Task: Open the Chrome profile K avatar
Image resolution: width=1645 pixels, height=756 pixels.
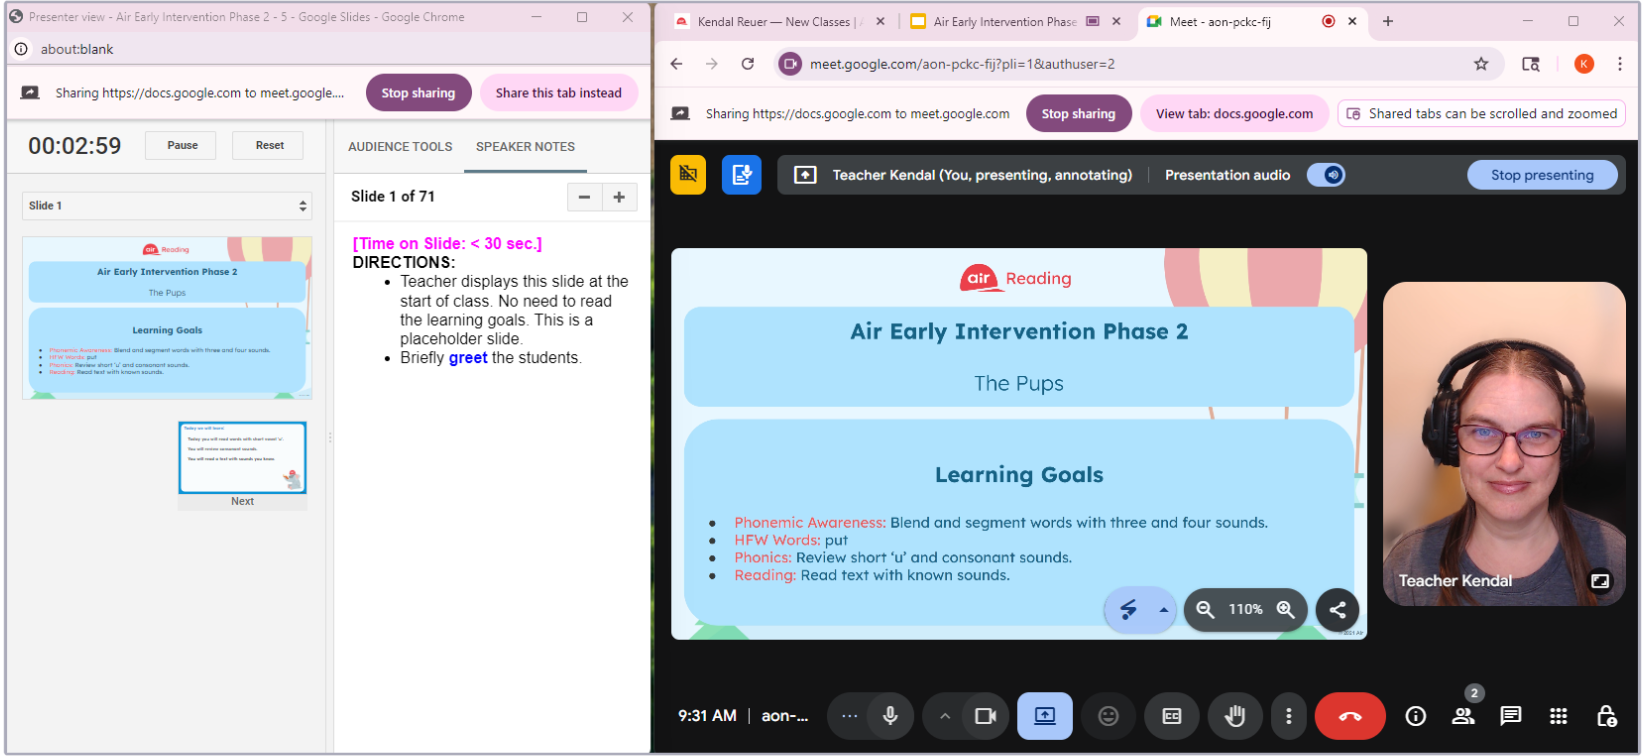Action: [x=1584, y=64]
